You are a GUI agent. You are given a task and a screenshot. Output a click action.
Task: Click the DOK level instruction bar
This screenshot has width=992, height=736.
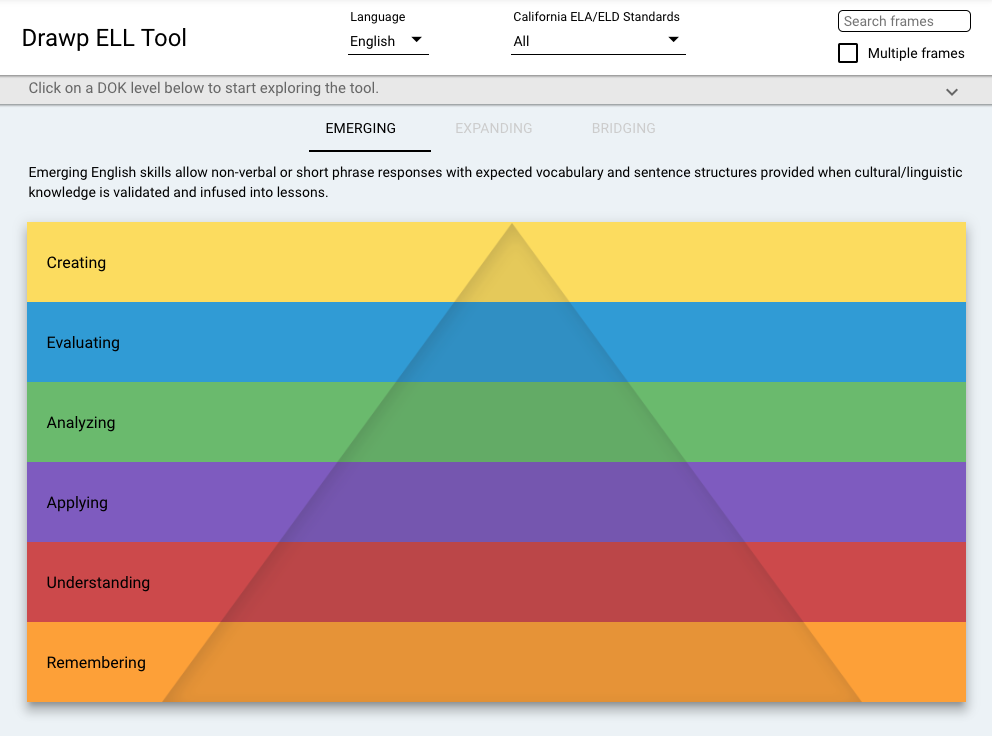point(400,90)
